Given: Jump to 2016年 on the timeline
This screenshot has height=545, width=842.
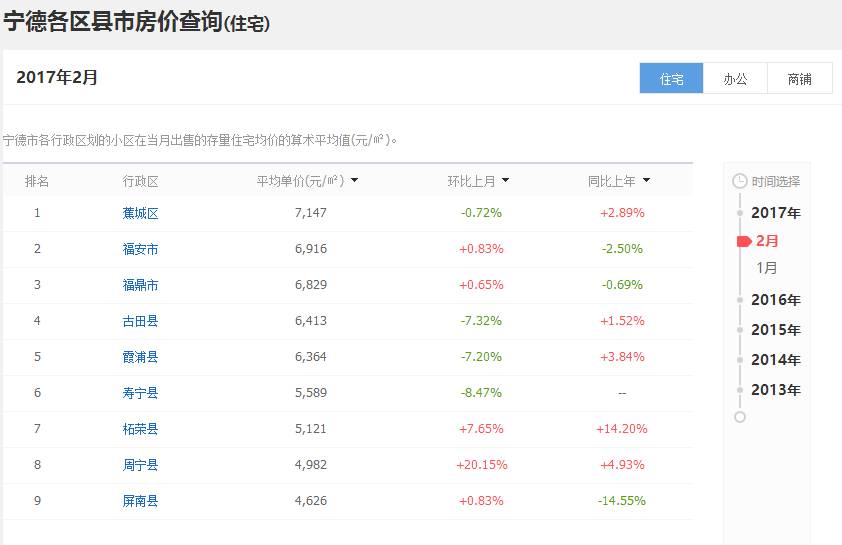Looking at the screenshot, I should pyautogui.click(x=775, y=300).
